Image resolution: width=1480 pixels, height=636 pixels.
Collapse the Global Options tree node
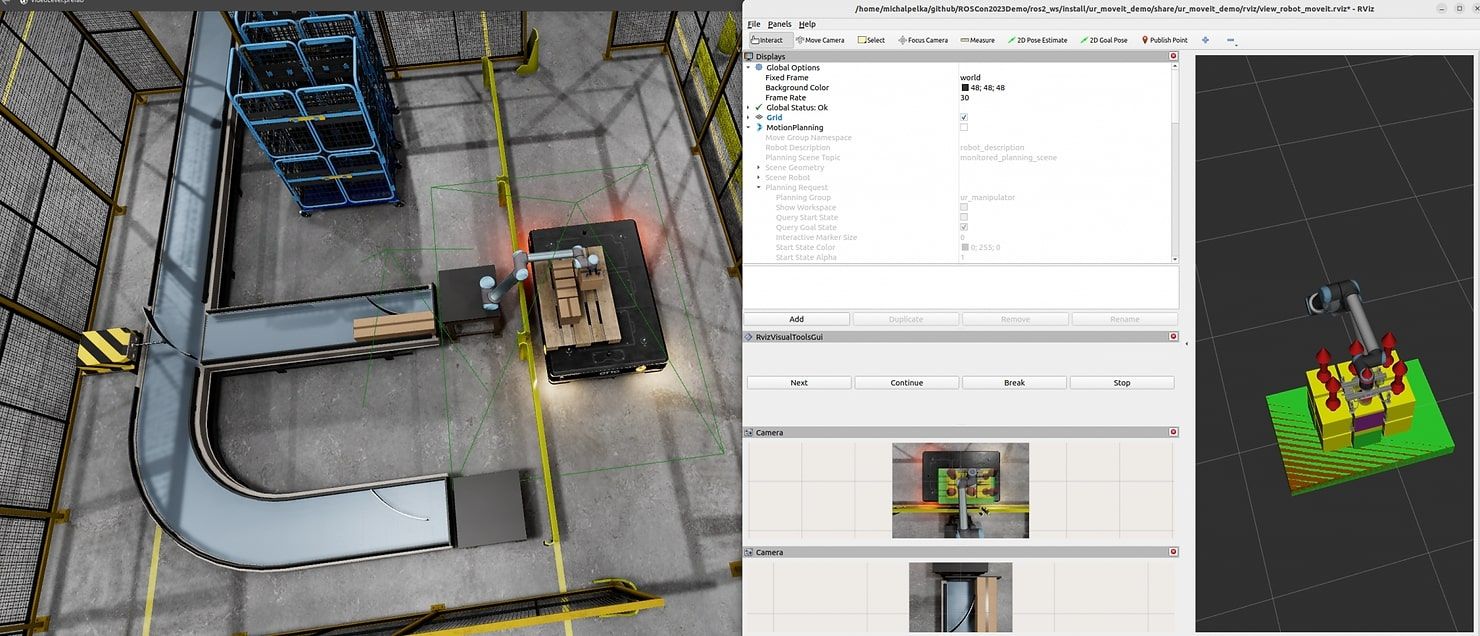tap(748, 67)
